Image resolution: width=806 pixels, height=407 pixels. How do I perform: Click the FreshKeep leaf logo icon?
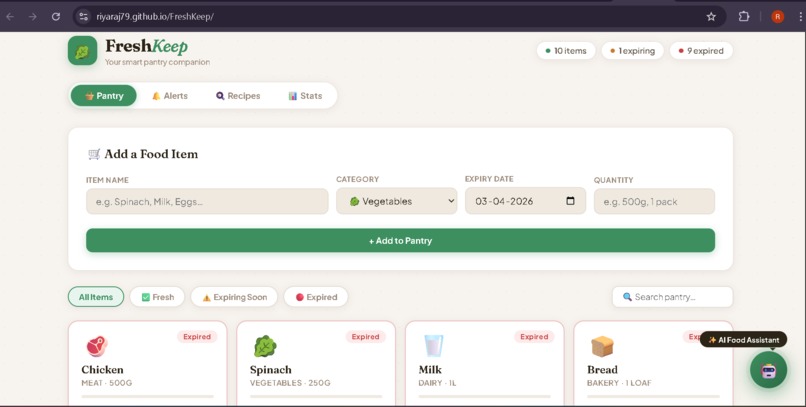point(82,51)
